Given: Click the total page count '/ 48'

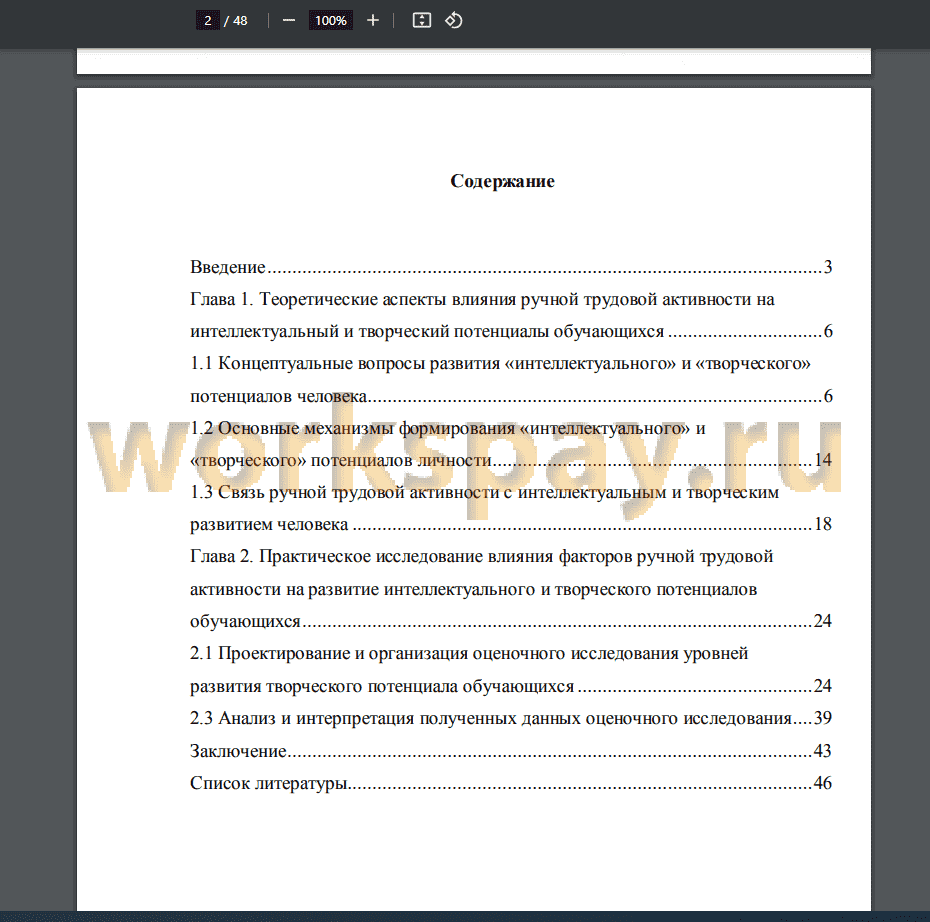Looking at the screenshot, I should point(236,21).
